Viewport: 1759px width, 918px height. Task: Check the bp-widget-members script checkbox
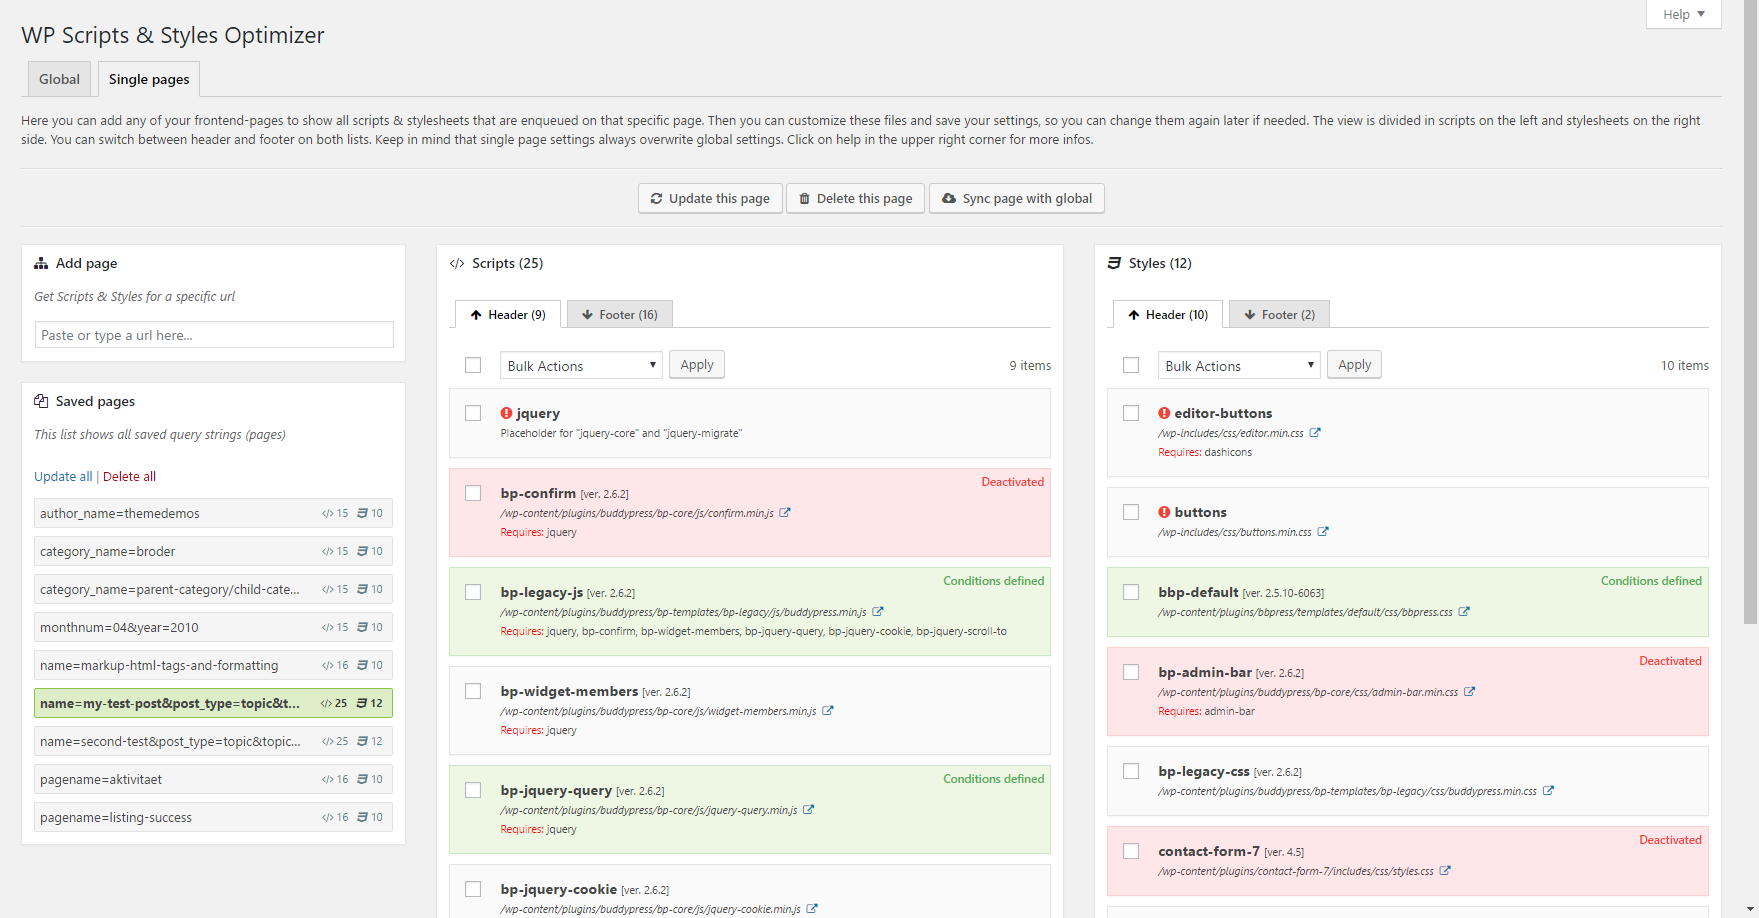pyautogui.click(x=473, y=691)
